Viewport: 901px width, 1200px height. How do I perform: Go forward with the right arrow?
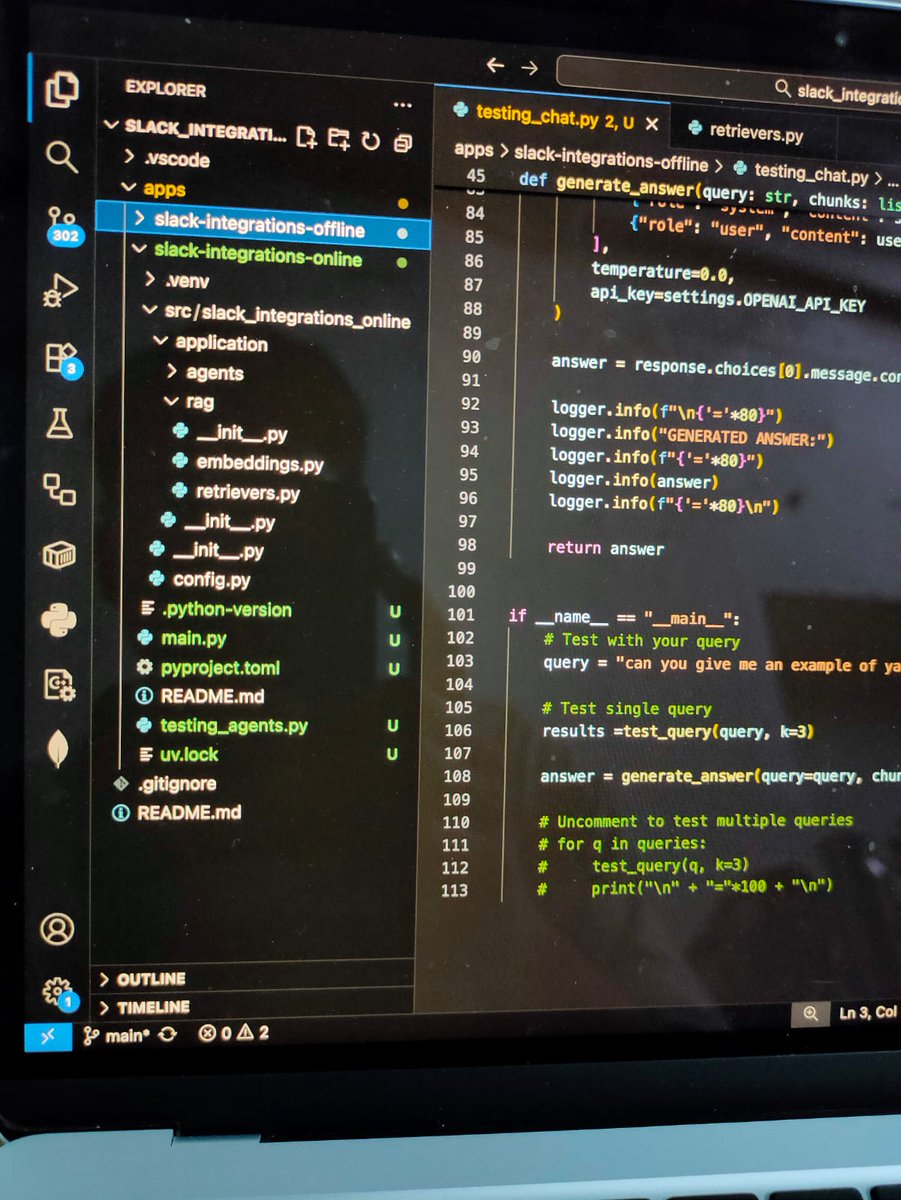click(x=530, y=67)
